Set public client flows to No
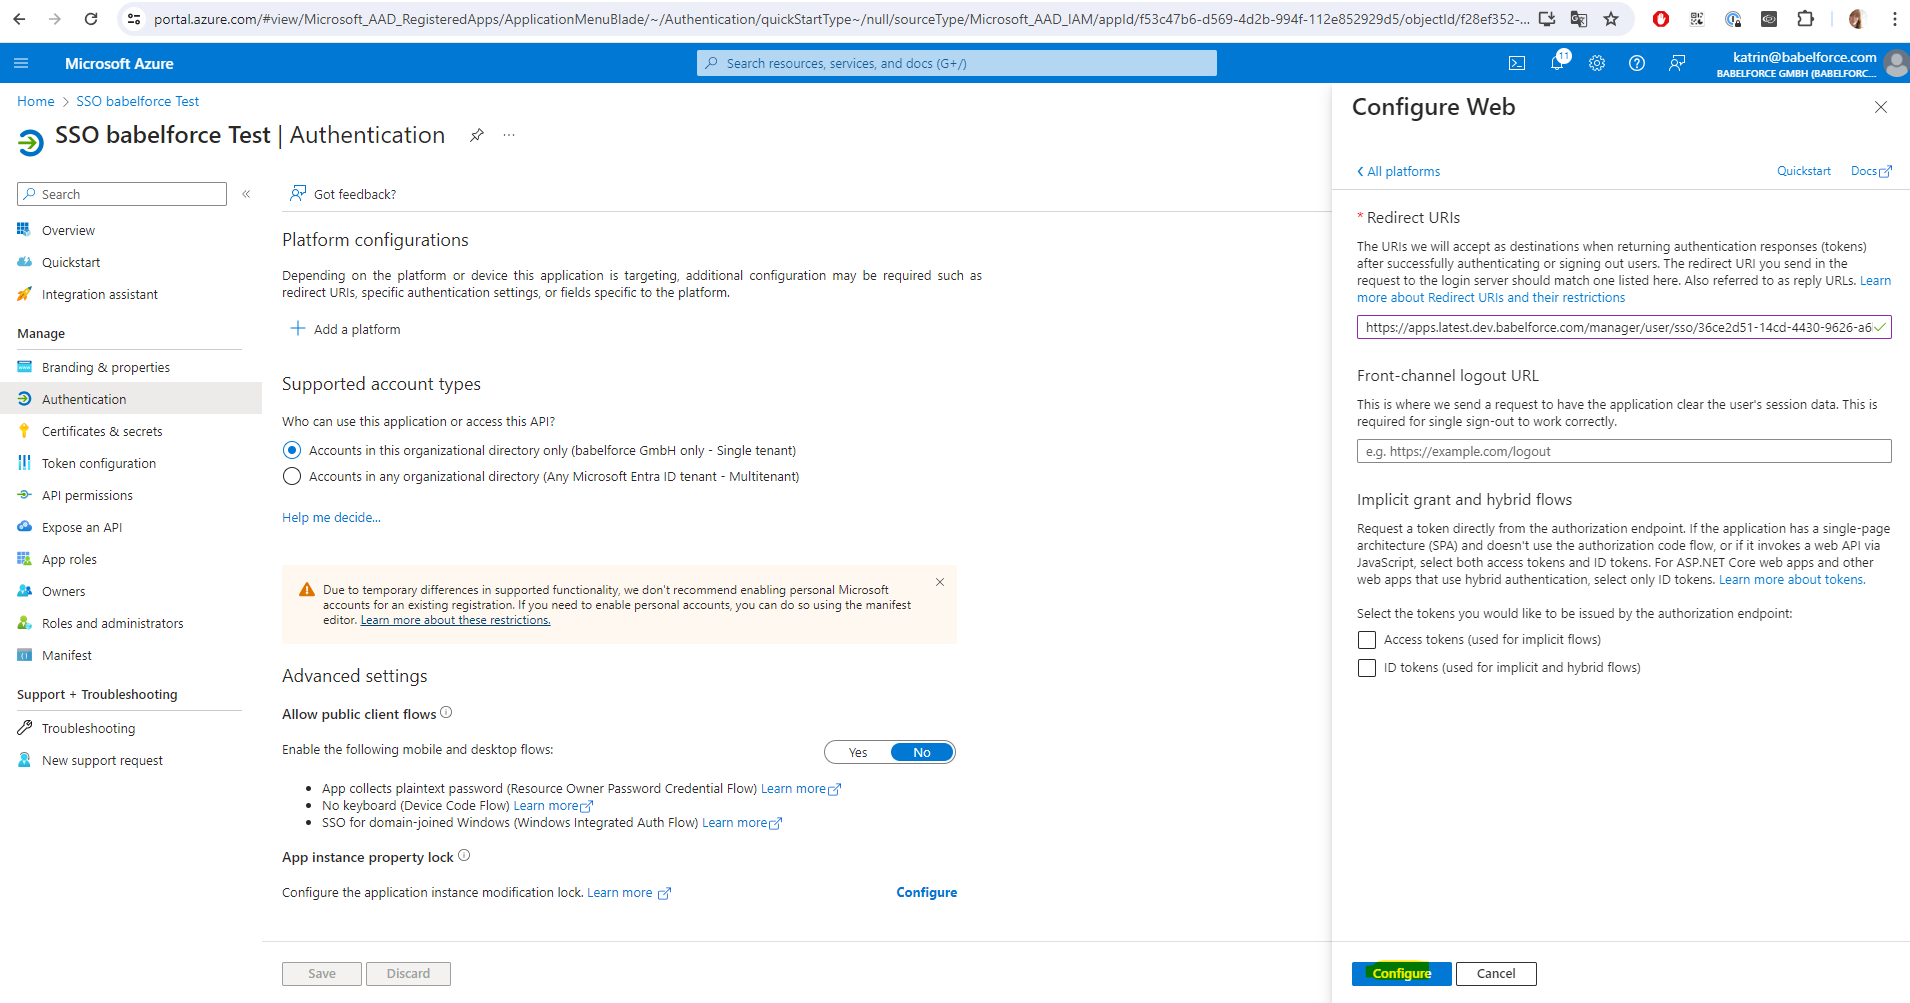The image size is (1910, 1003). 922,752
